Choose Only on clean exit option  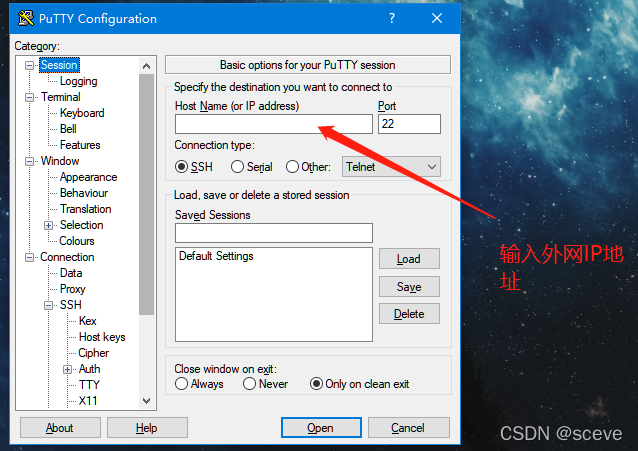click(x=316, y=384)
